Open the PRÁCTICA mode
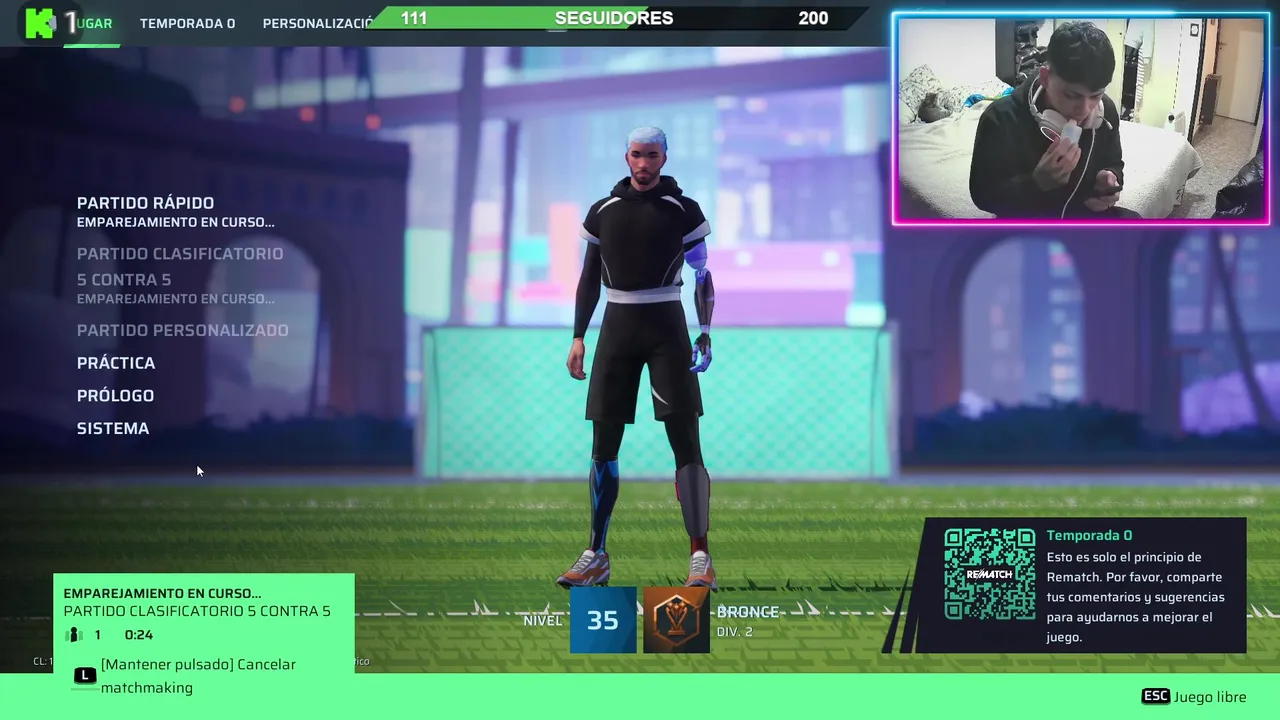 [116, 363]
